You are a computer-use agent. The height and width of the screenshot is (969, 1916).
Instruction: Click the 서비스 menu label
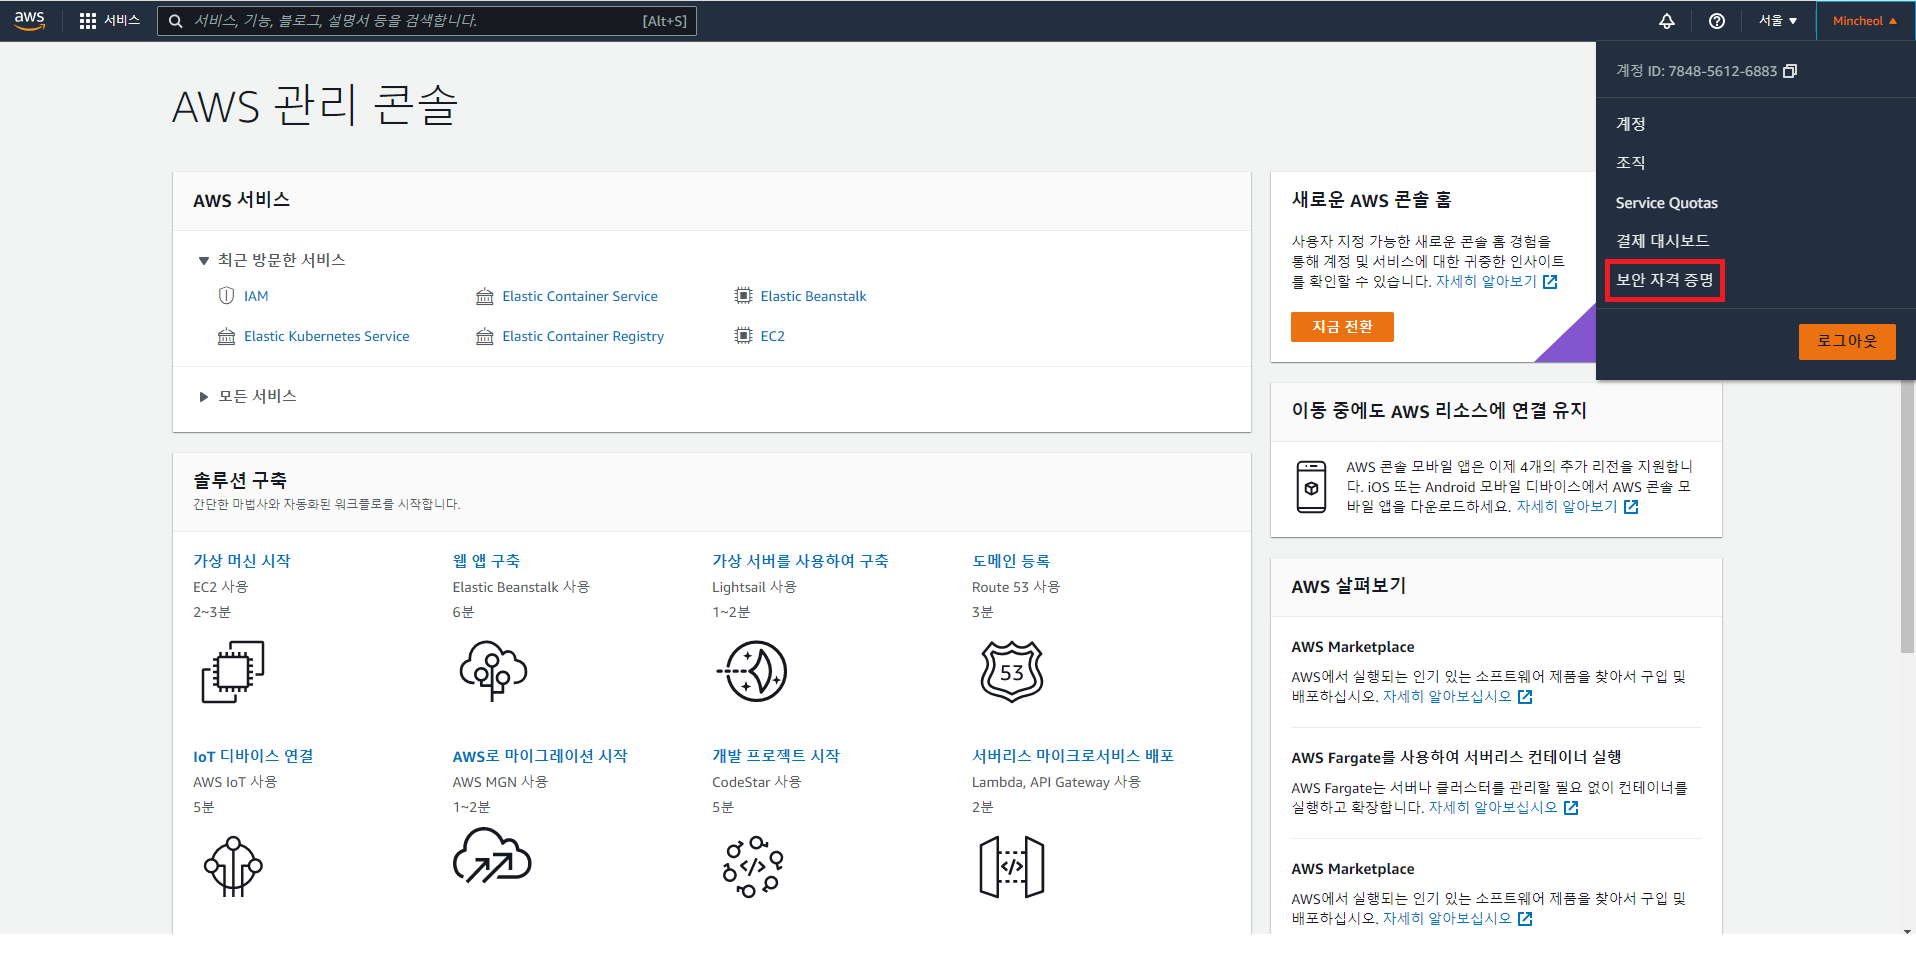click(122, 21)
